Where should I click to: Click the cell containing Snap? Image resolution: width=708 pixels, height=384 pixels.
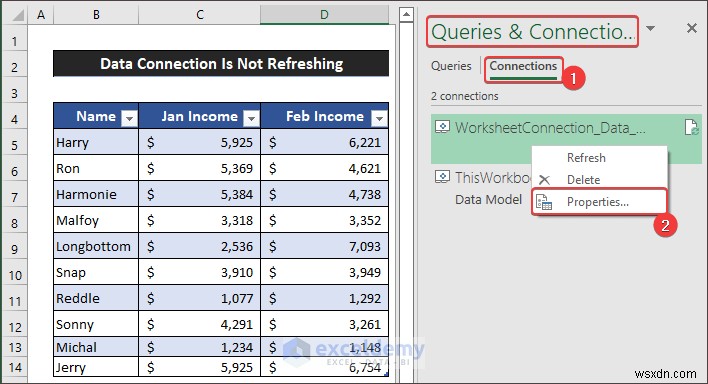pyautogui.click(x=96, y=272)
